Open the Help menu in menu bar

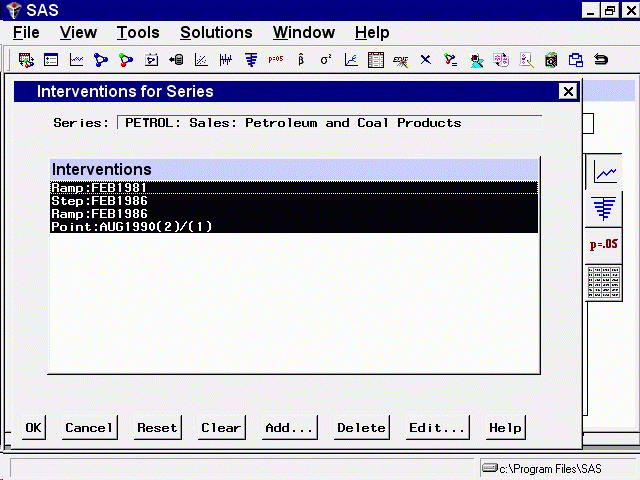pyautogui.click(x=372, y=33)
